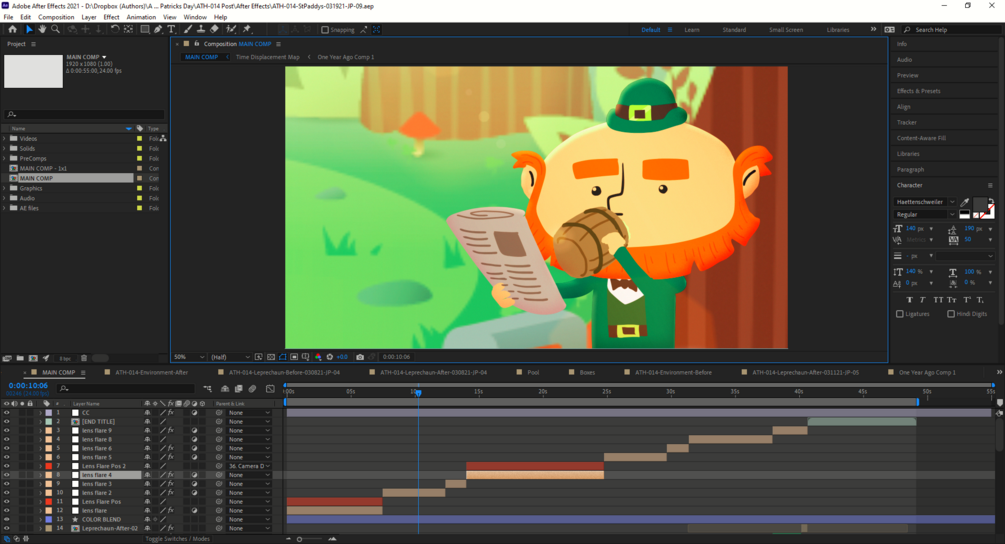Hide the Lens Flare Pos 2 layer
This screenshot has height=544, width=1005.
click(x=6, y=466)
